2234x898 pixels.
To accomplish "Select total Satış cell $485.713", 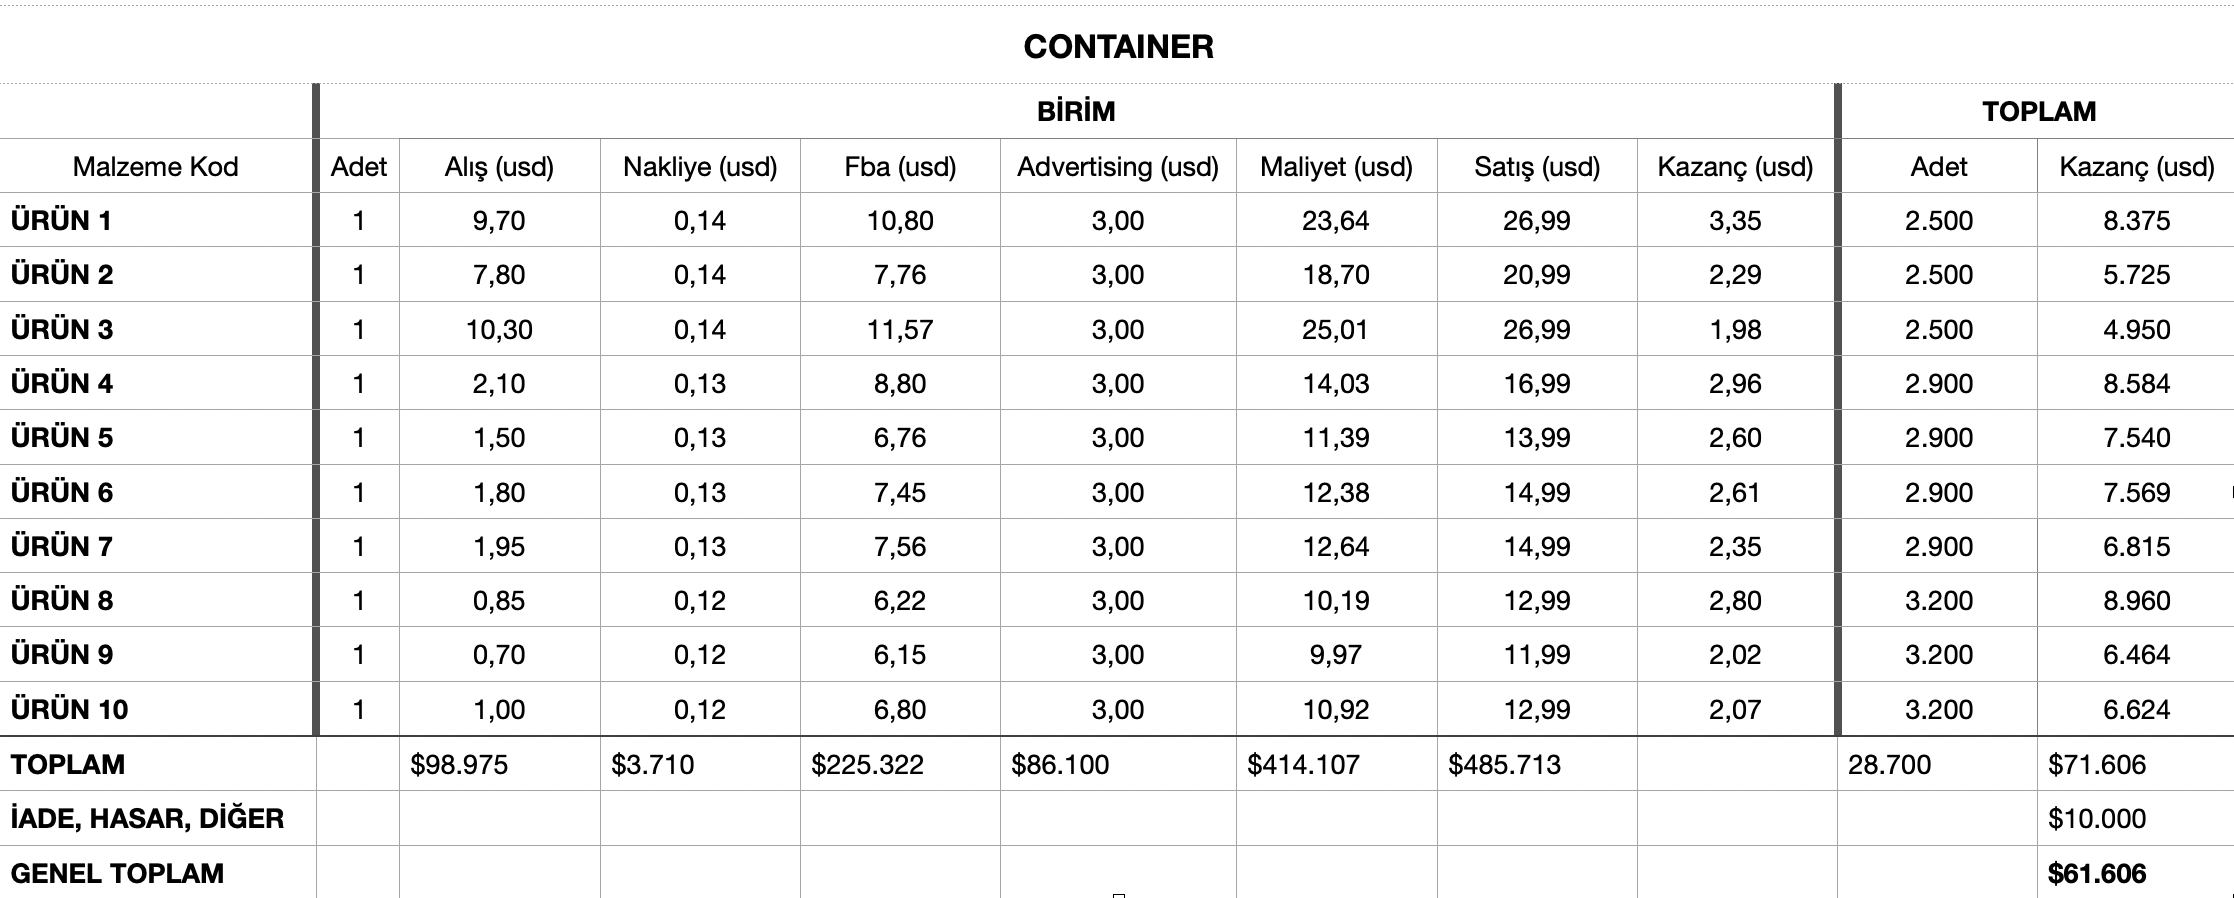I will coord(1504,764).
